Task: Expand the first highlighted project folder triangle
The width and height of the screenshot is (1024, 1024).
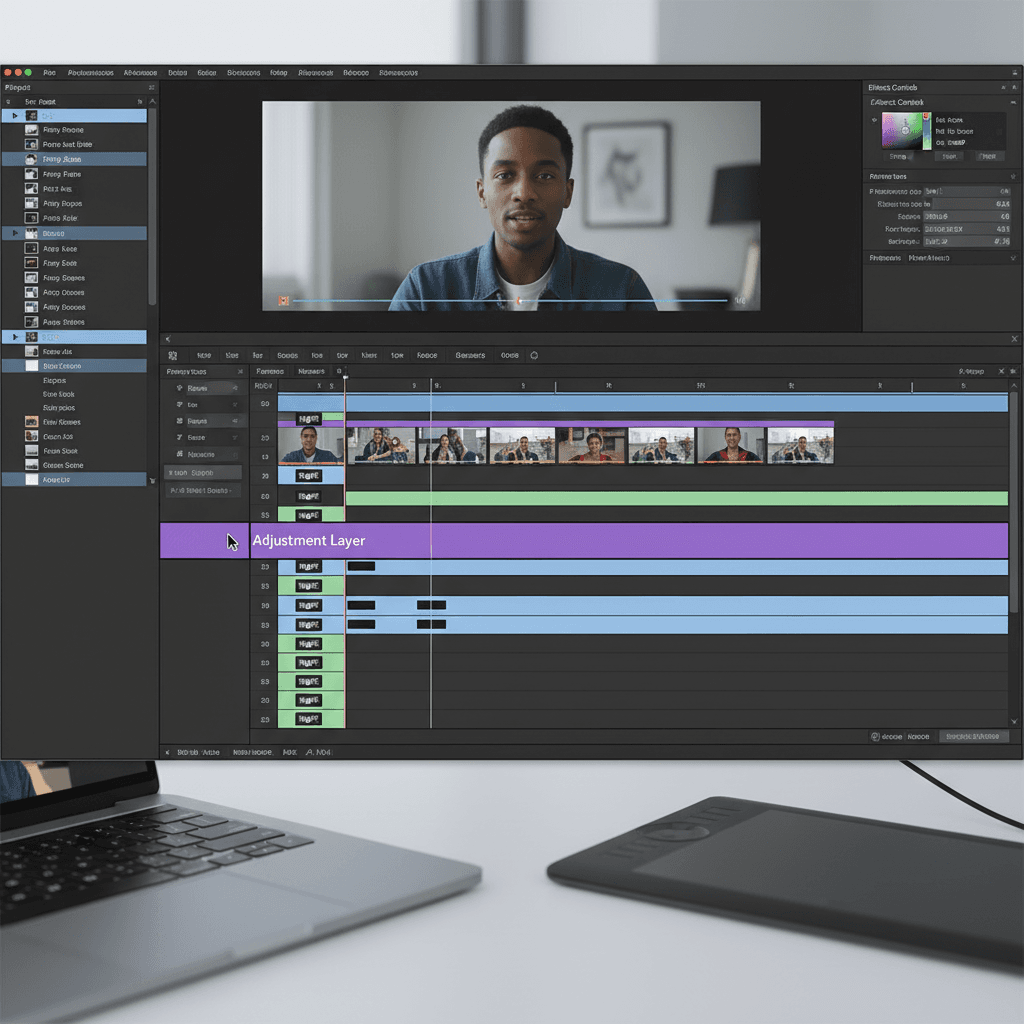Action: point(15,116)
